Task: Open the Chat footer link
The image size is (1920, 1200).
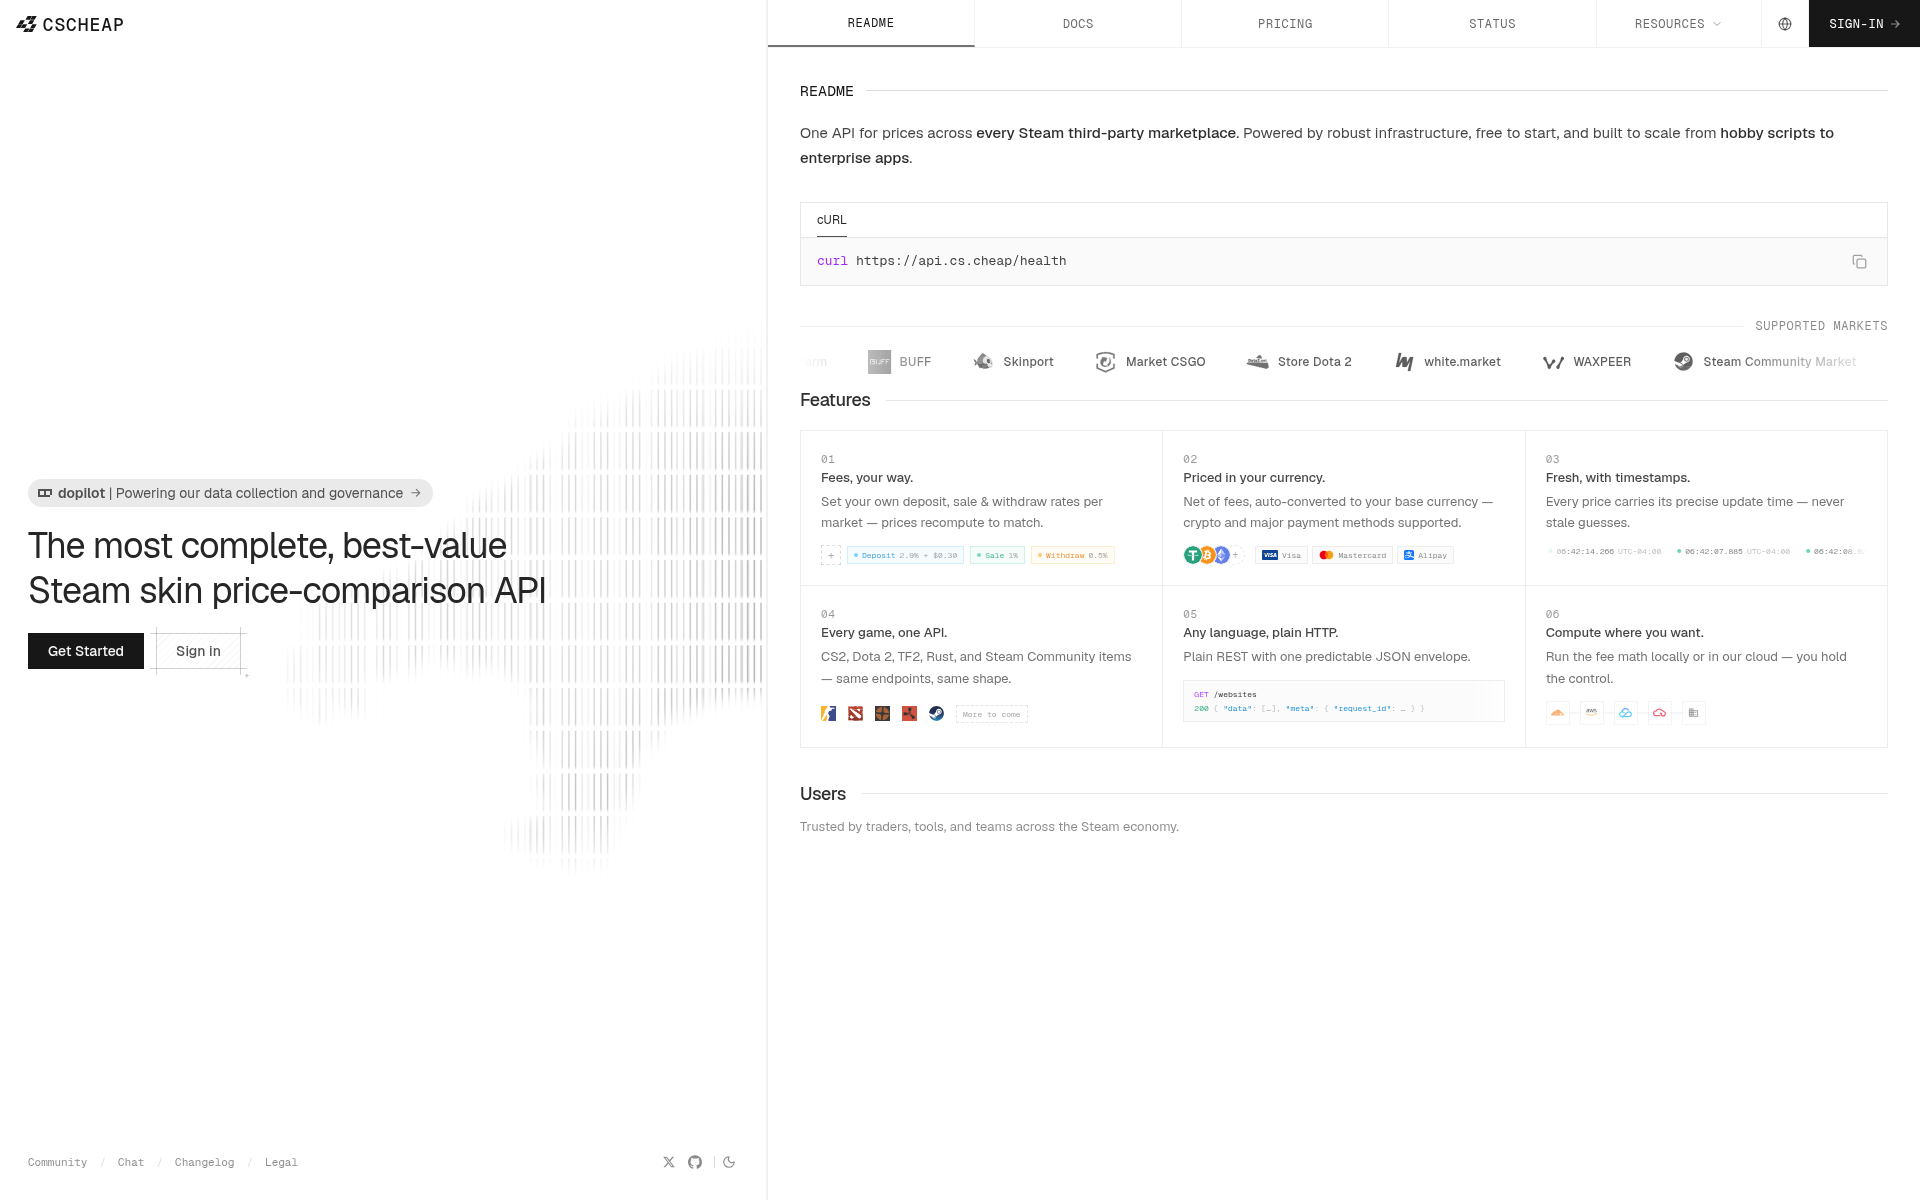Action: (131, 1162)
